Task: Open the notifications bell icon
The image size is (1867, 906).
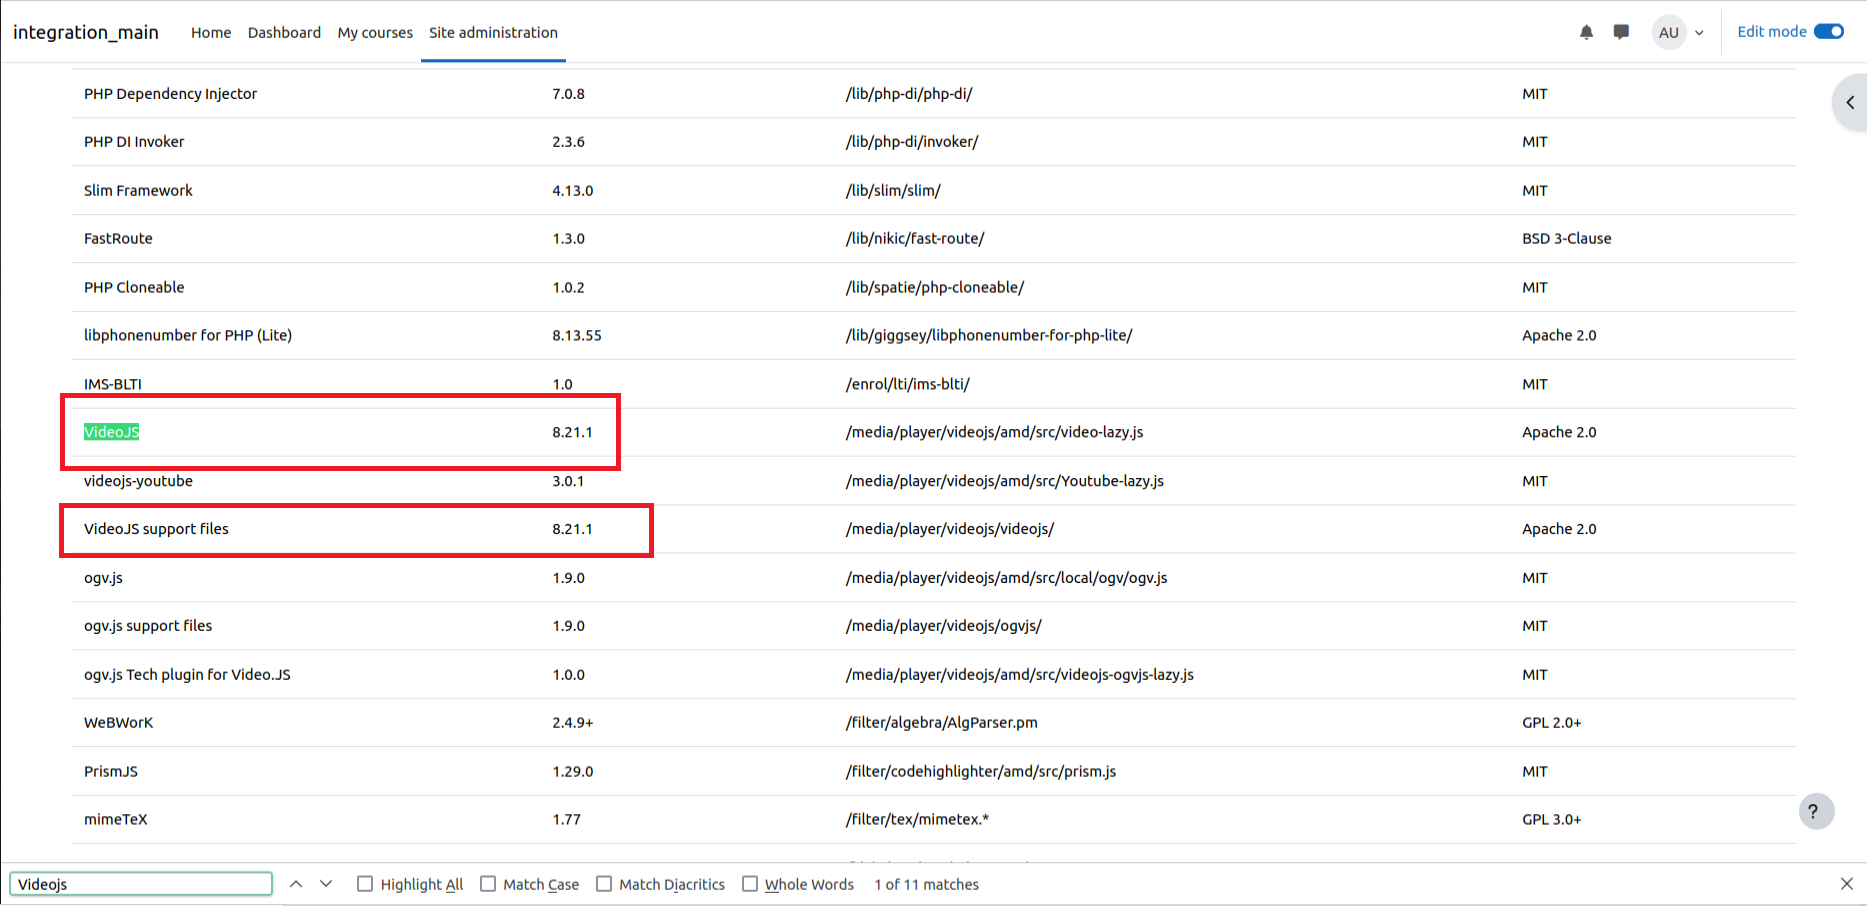Action: click(1586, 32)
